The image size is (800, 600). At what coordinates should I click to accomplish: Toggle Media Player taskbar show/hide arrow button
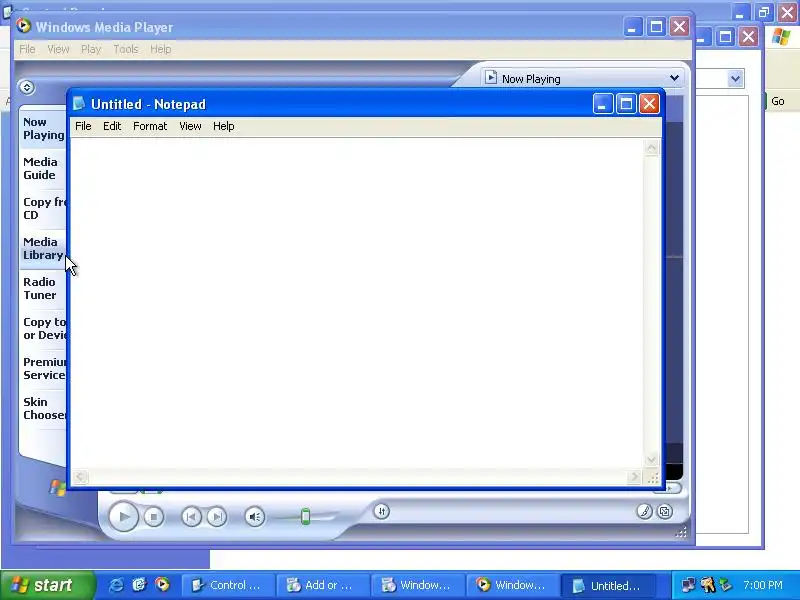pyautogui.click(x=27, y=87)
